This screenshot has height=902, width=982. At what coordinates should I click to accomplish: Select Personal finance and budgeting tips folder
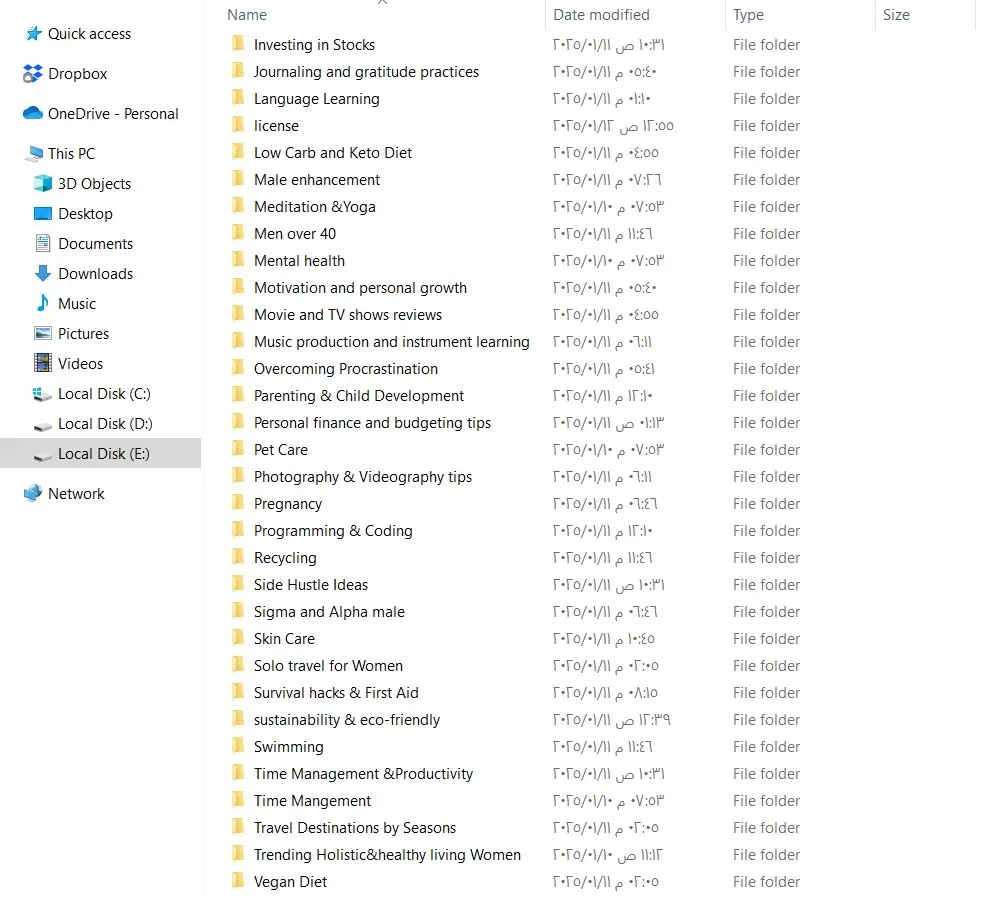[373, 423]
